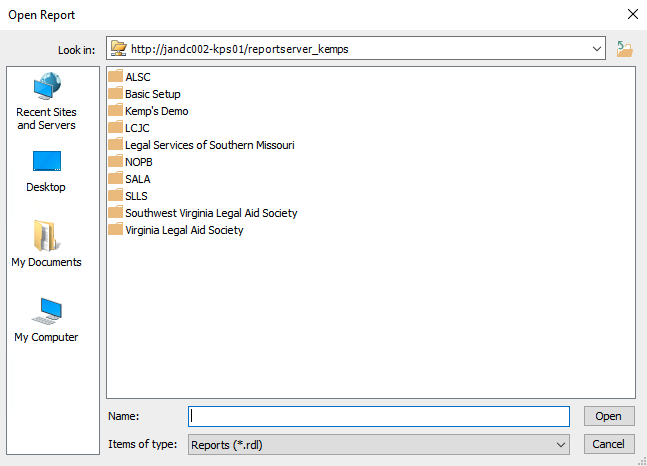The width and height of the screenshot is (647, 466).
Task: Go to My Documents location
Action: pos(47,244)
